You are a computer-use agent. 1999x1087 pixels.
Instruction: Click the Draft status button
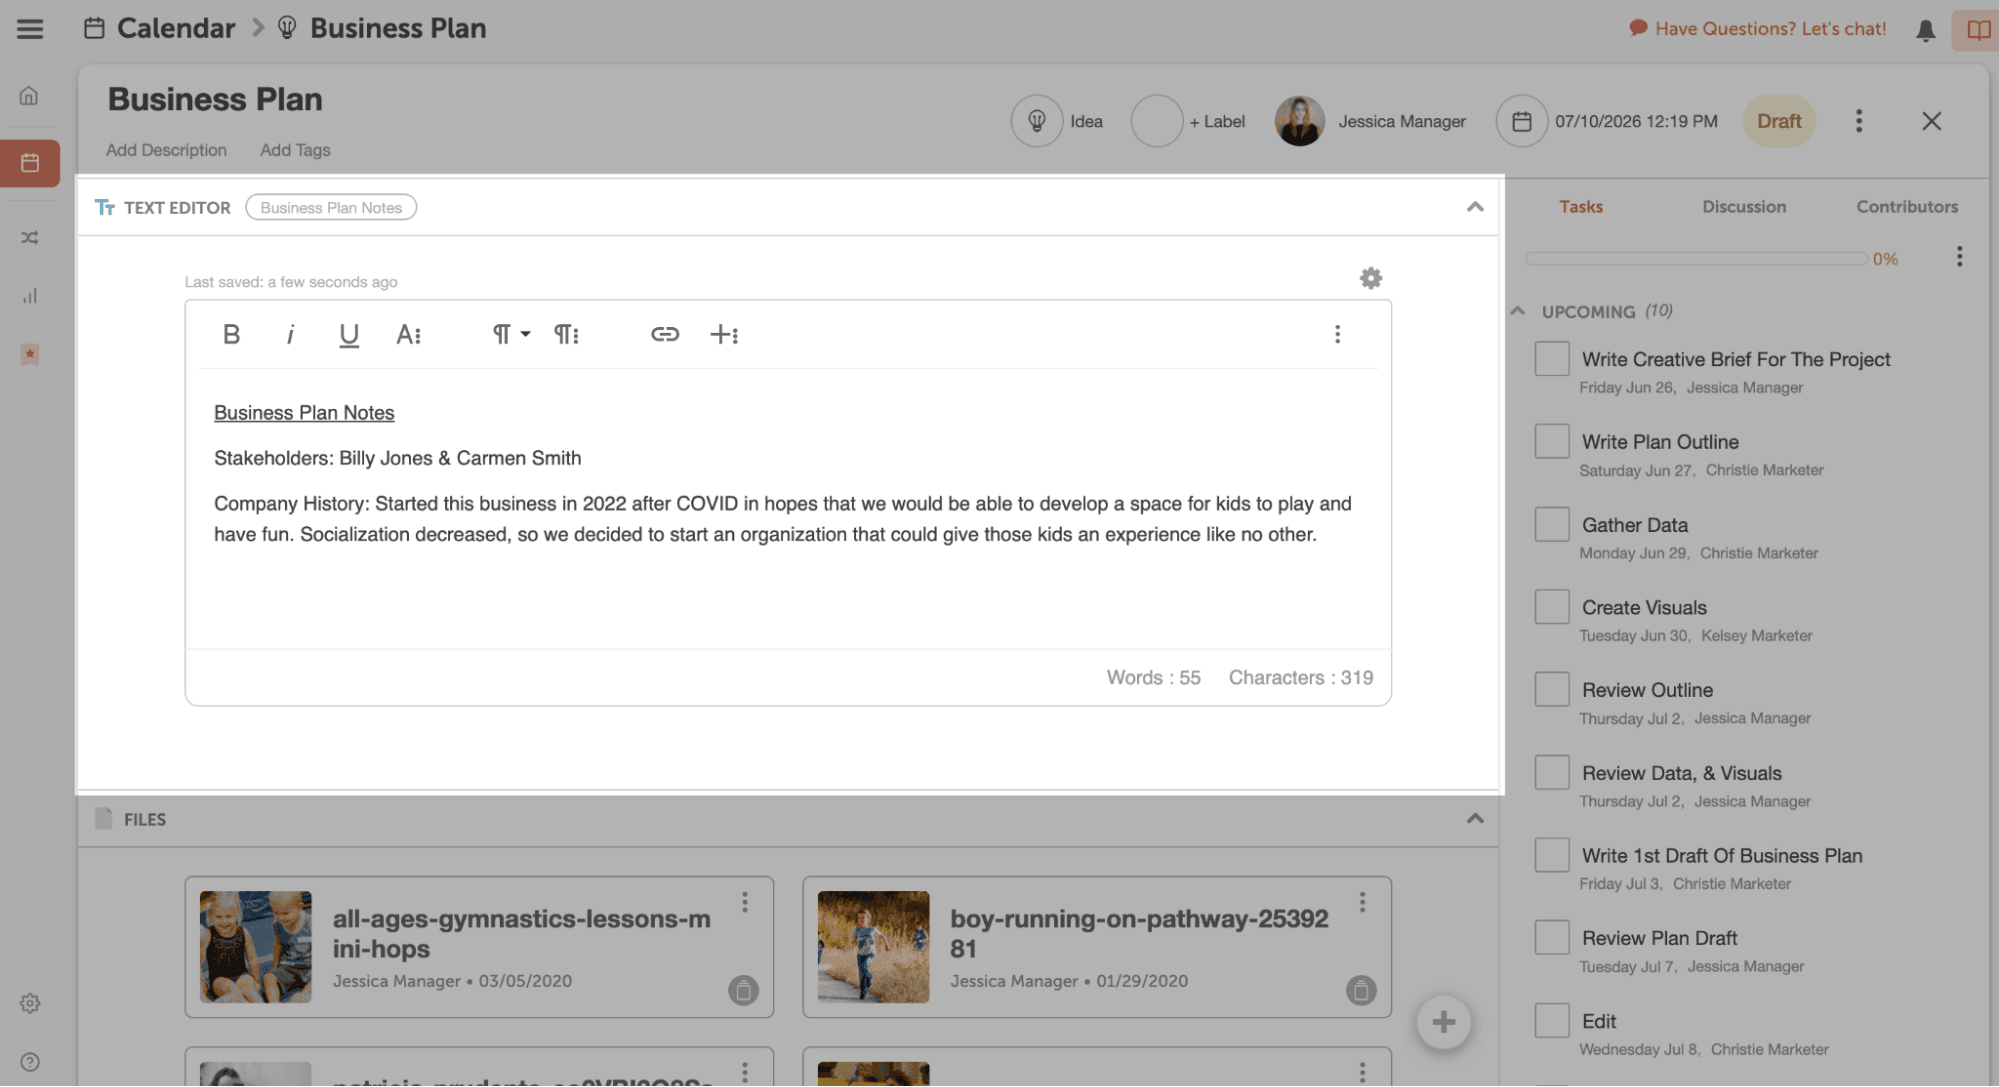(x=1779, y=121)
